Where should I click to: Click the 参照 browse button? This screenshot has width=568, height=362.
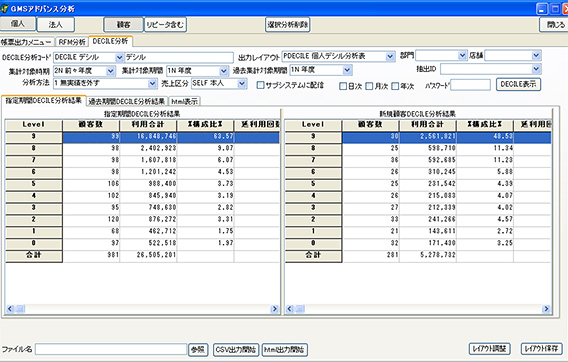pyautogui.click(x=198, y=350)
